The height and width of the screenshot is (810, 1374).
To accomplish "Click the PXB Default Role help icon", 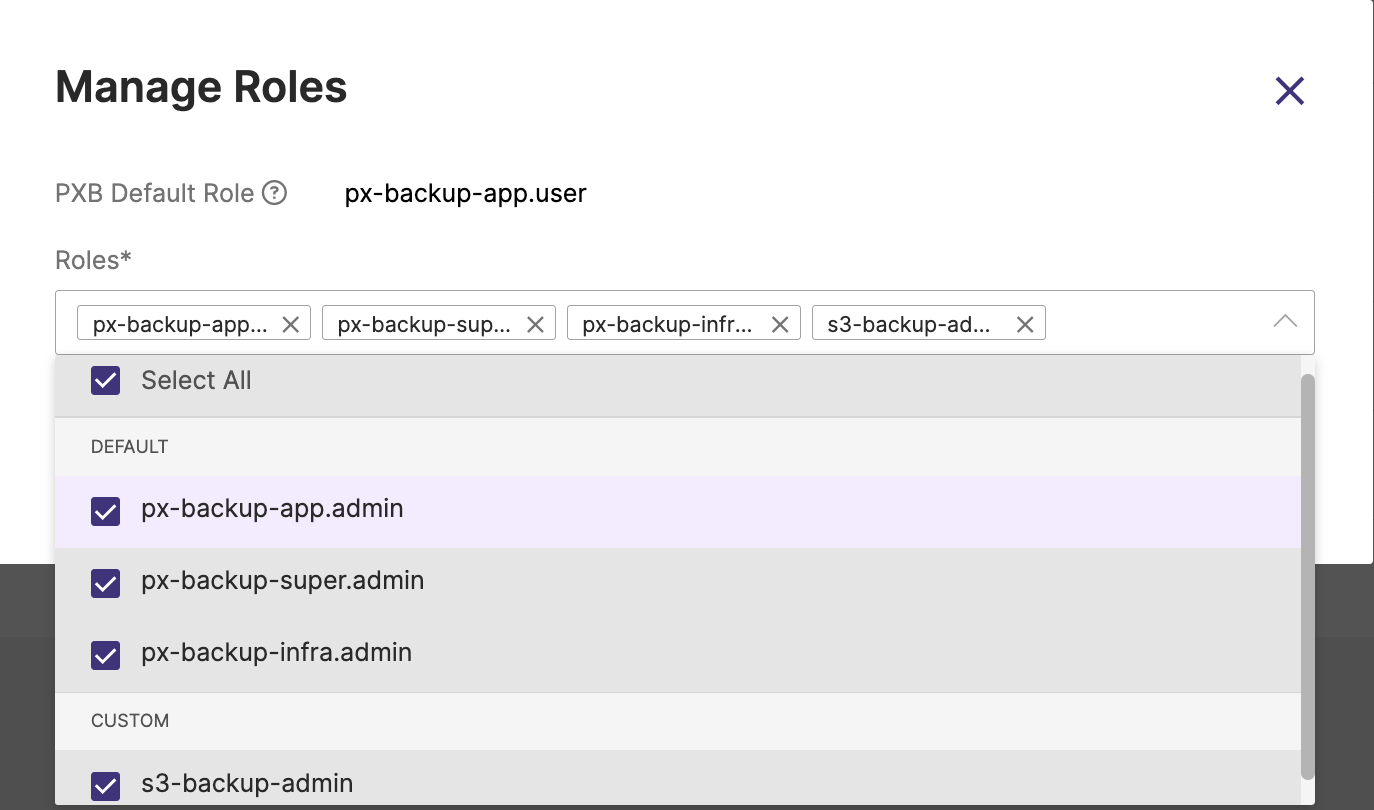I will coord(274,193).
